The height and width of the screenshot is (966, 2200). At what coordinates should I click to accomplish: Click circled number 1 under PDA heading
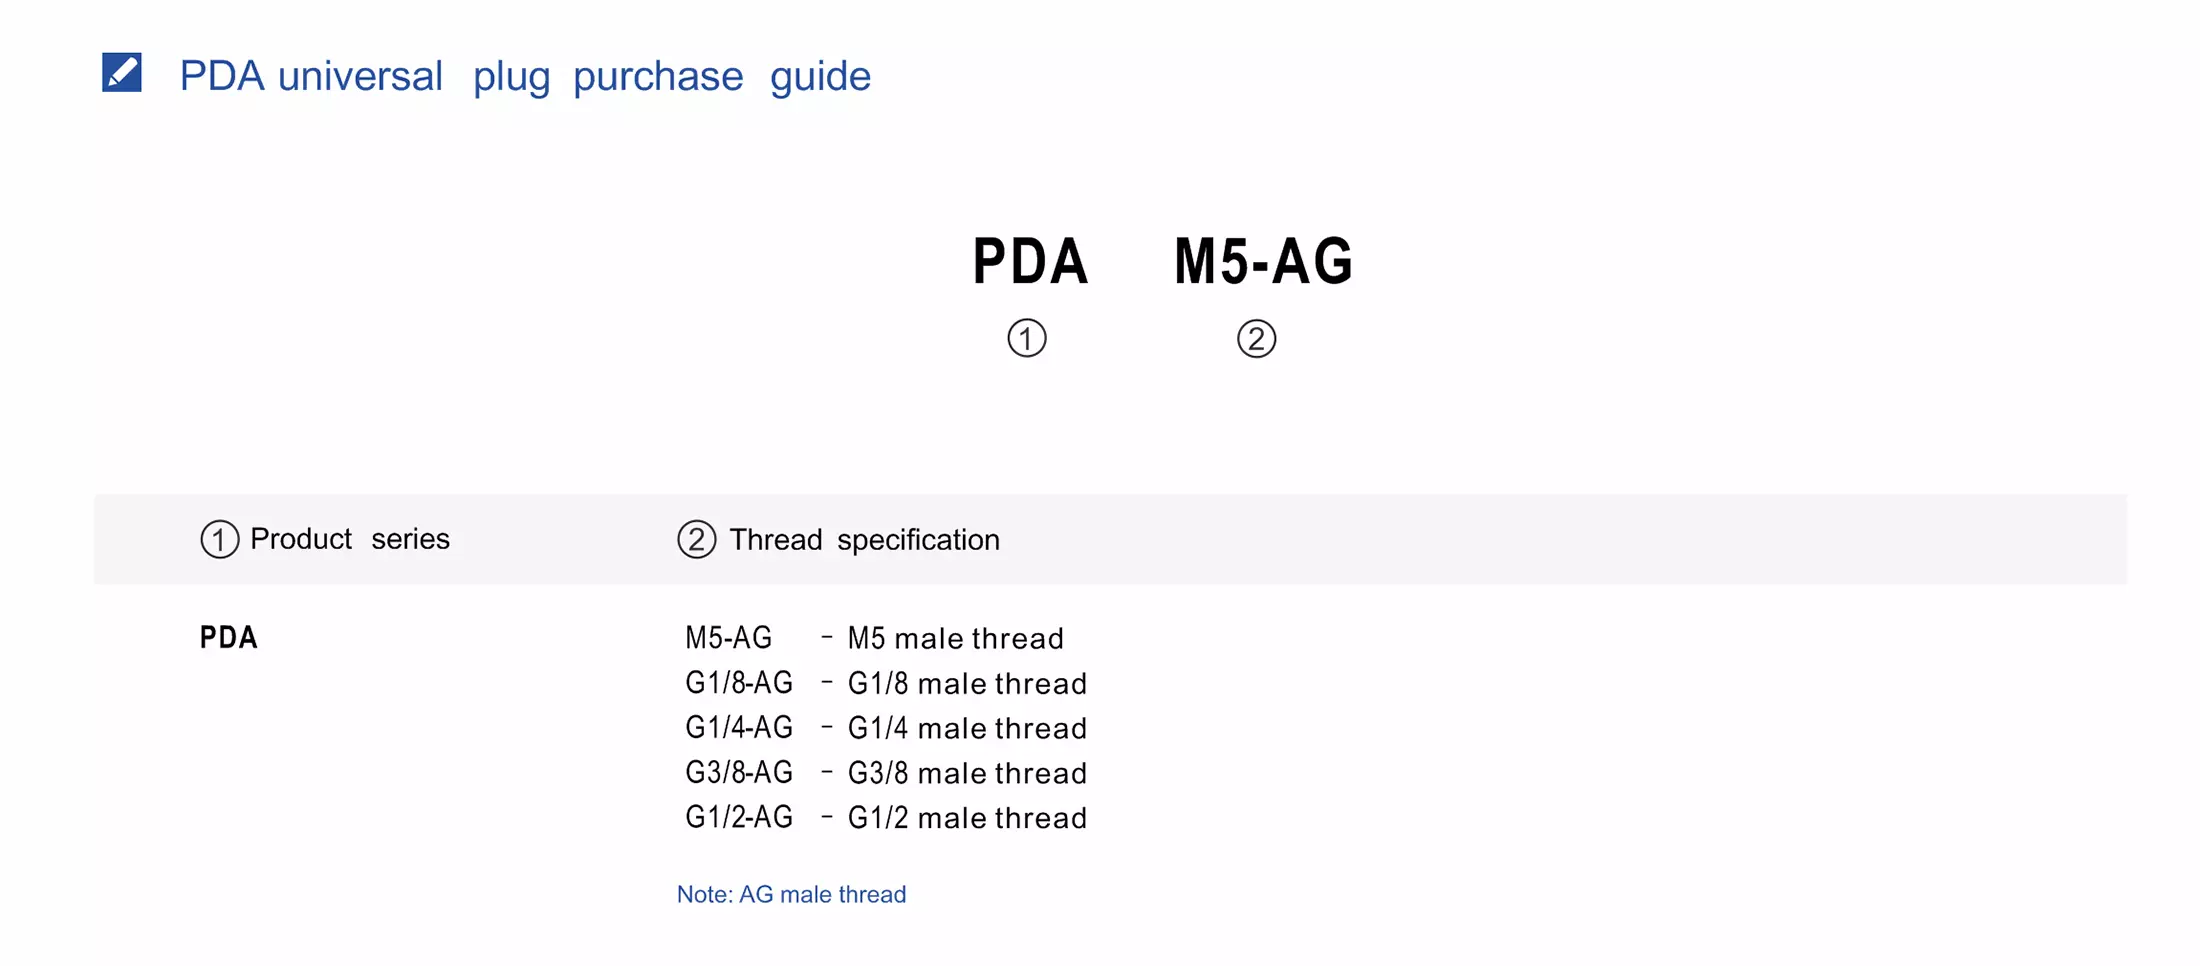1026,338
